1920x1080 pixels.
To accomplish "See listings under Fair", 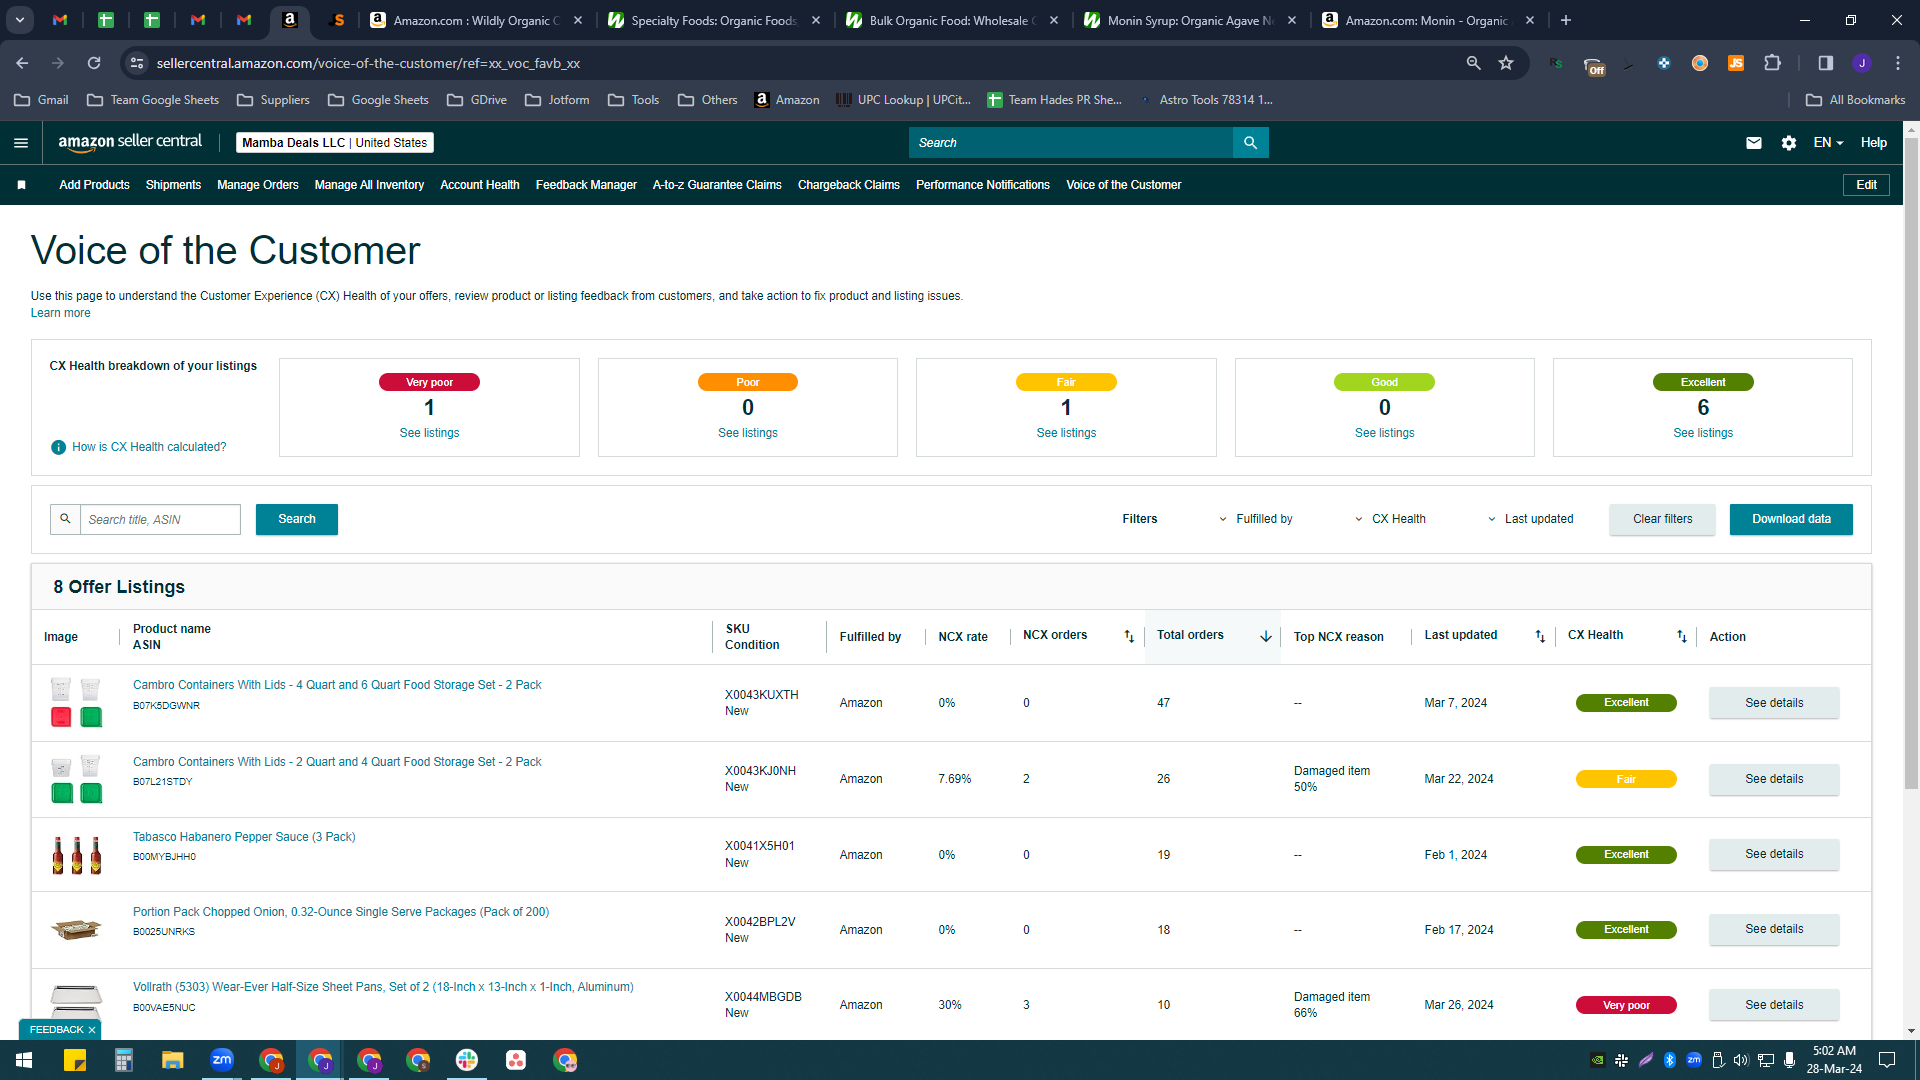I will tap(1066, 433).
